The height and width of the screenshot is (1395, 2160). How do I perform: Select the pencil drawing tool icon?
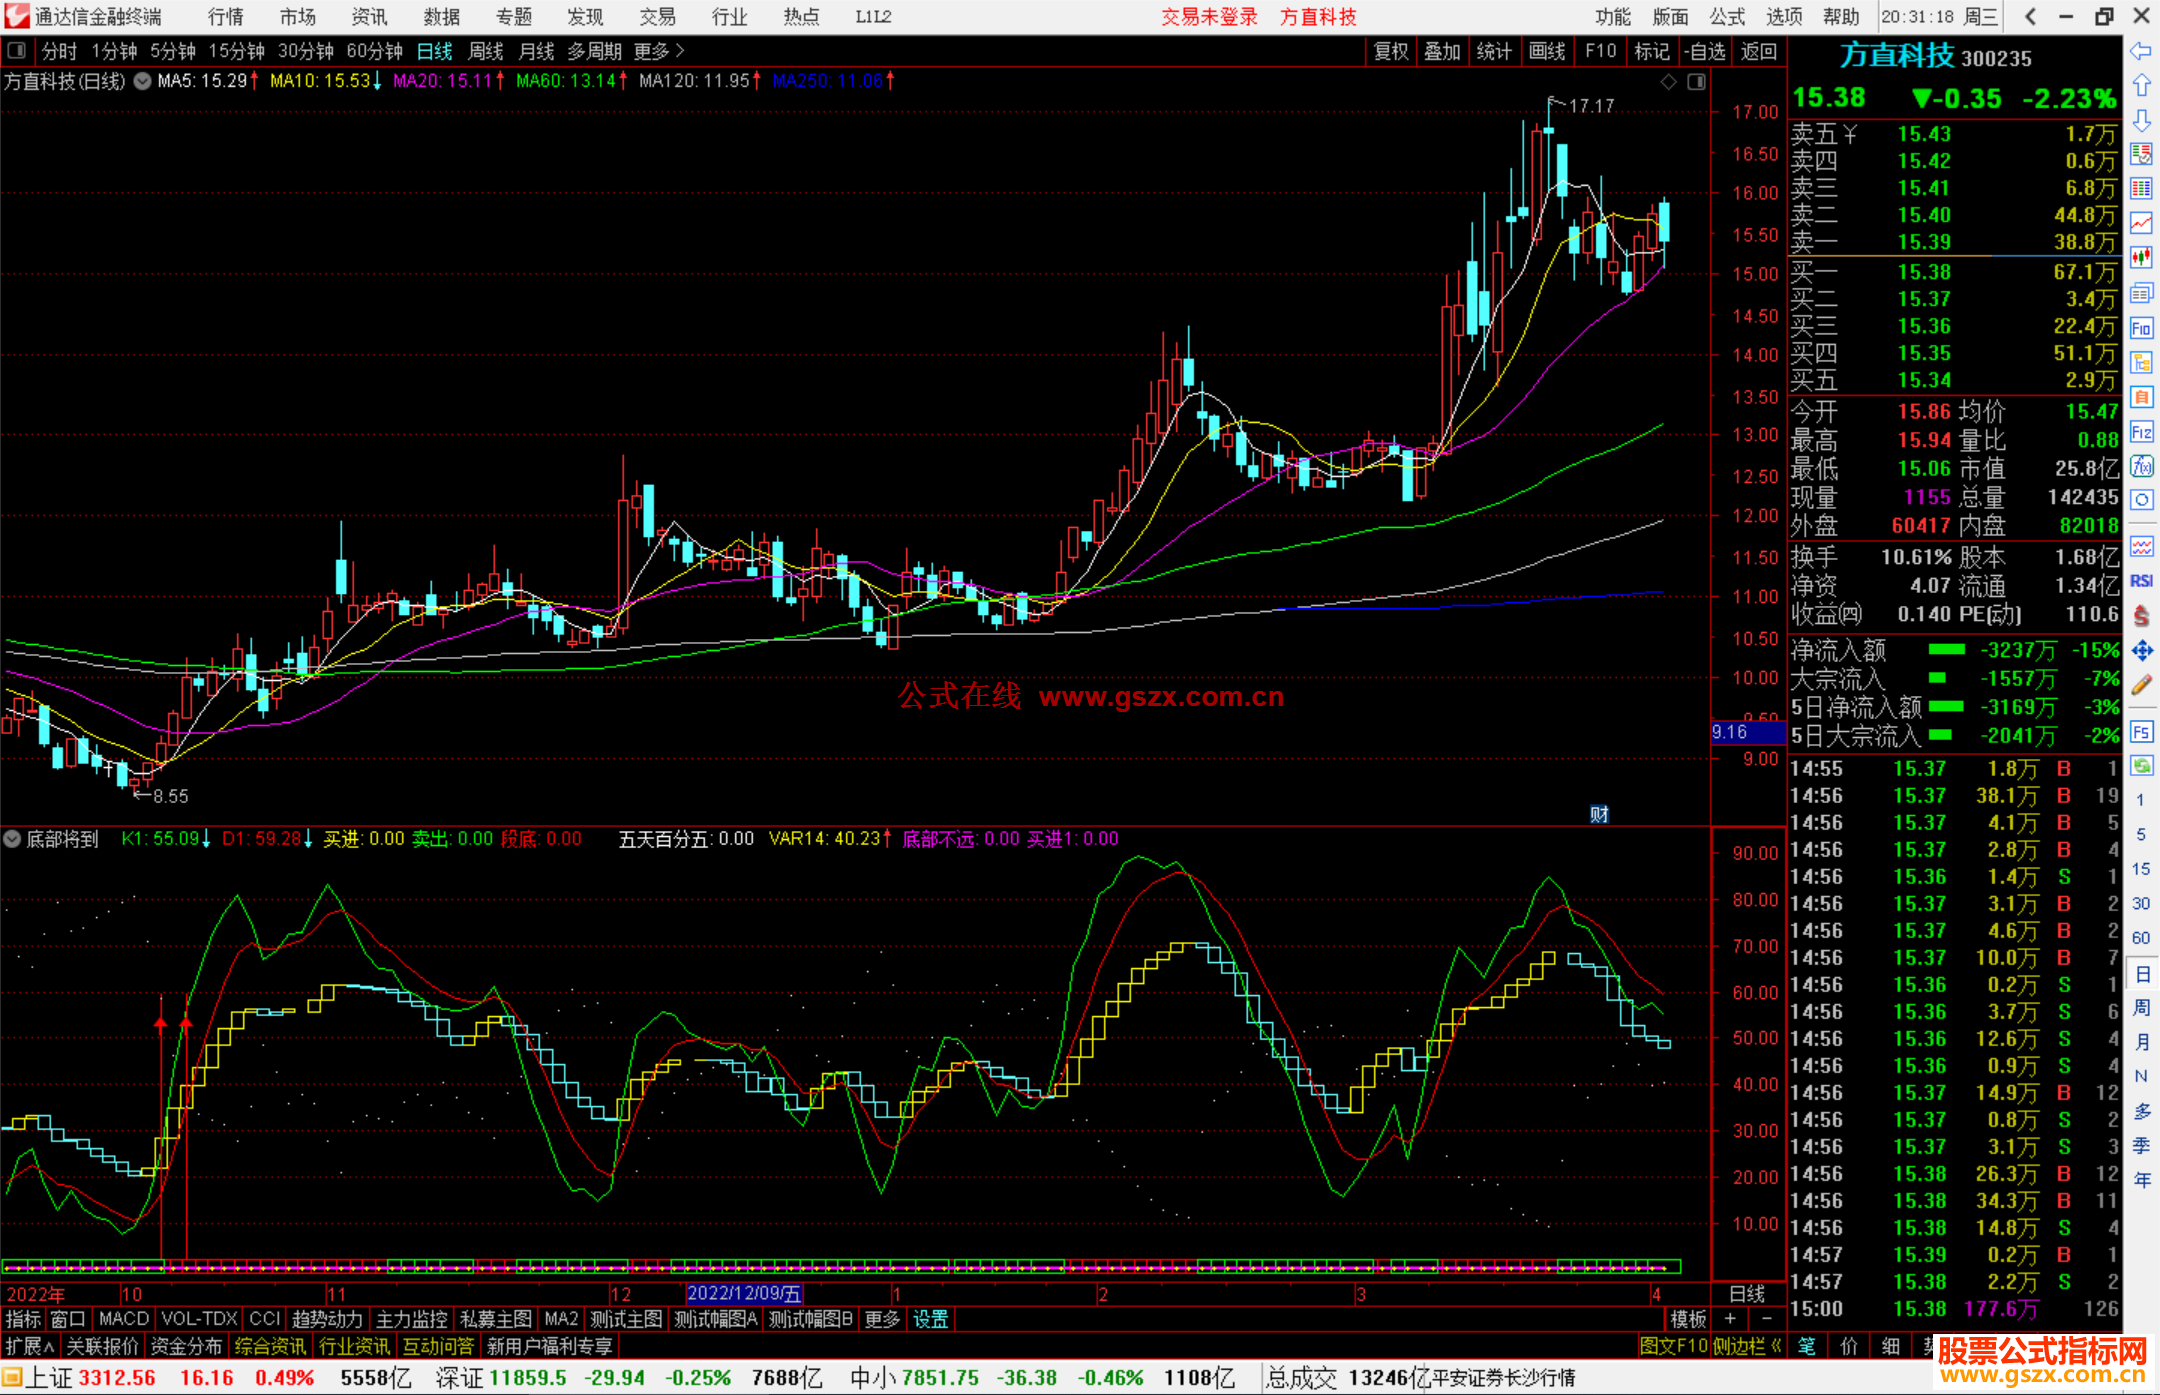(2141, 686)
